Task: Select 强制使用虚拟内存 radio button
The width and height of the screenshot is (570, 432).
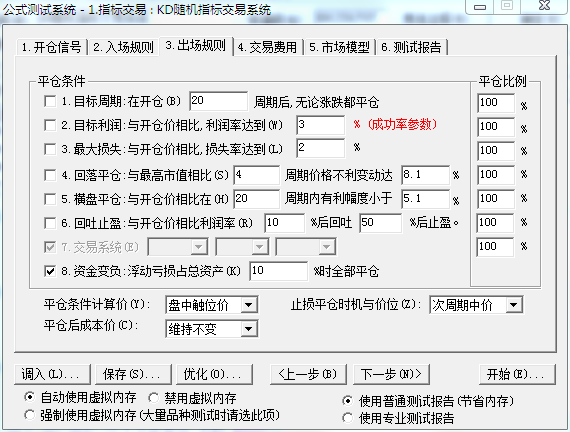Action: [x=29, y=415]
